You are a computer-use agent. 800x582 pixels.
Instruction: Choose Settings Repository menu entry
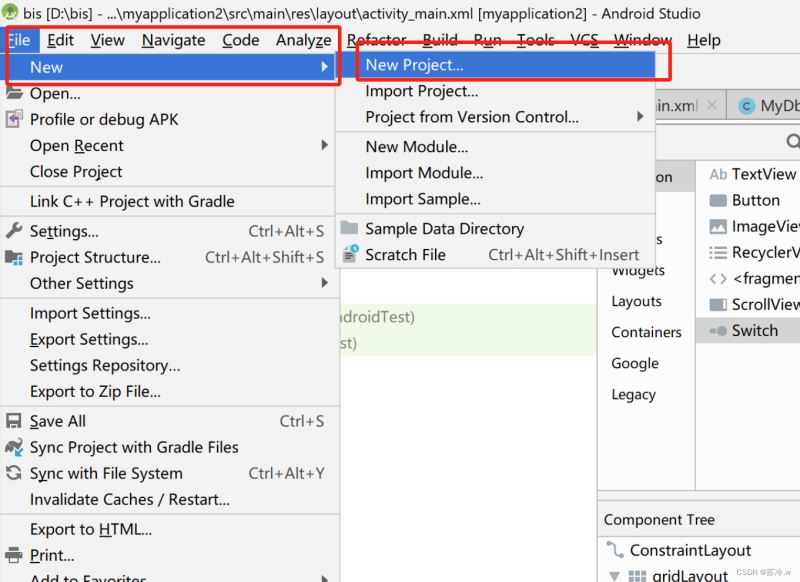tap(168, 365)
